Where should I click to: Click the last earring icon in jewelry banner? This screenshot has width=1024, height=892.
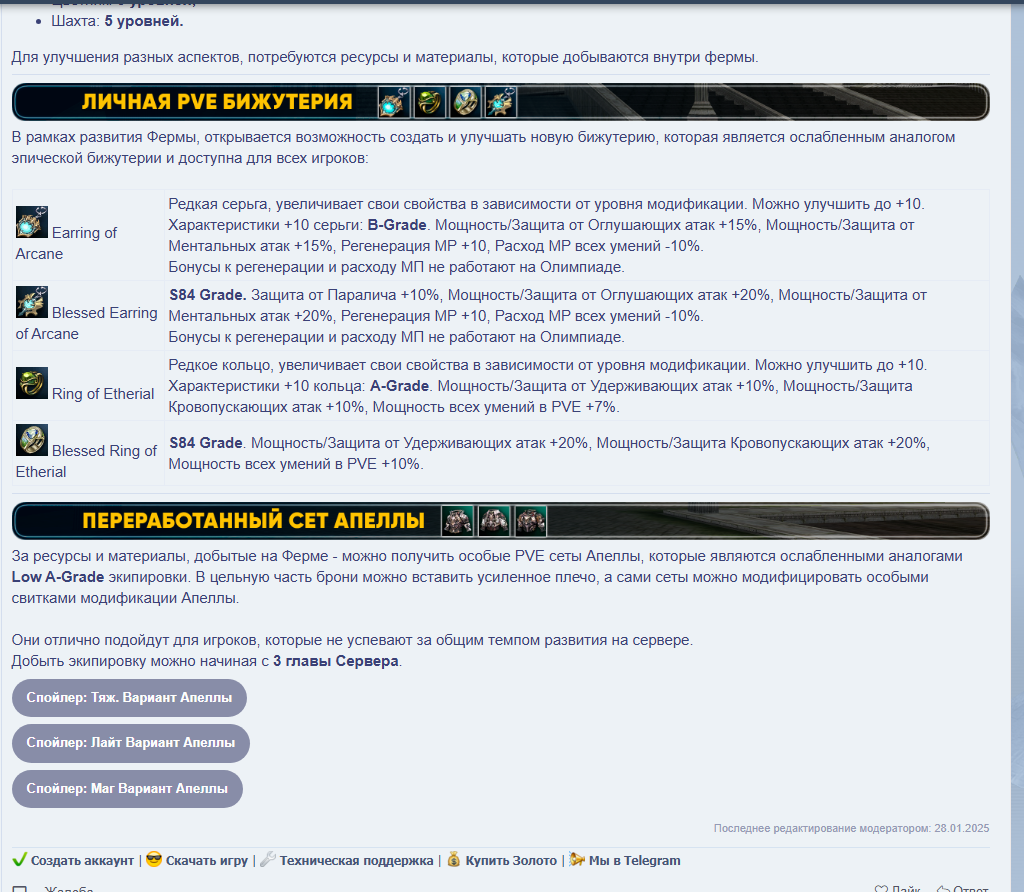coord(501,102)
